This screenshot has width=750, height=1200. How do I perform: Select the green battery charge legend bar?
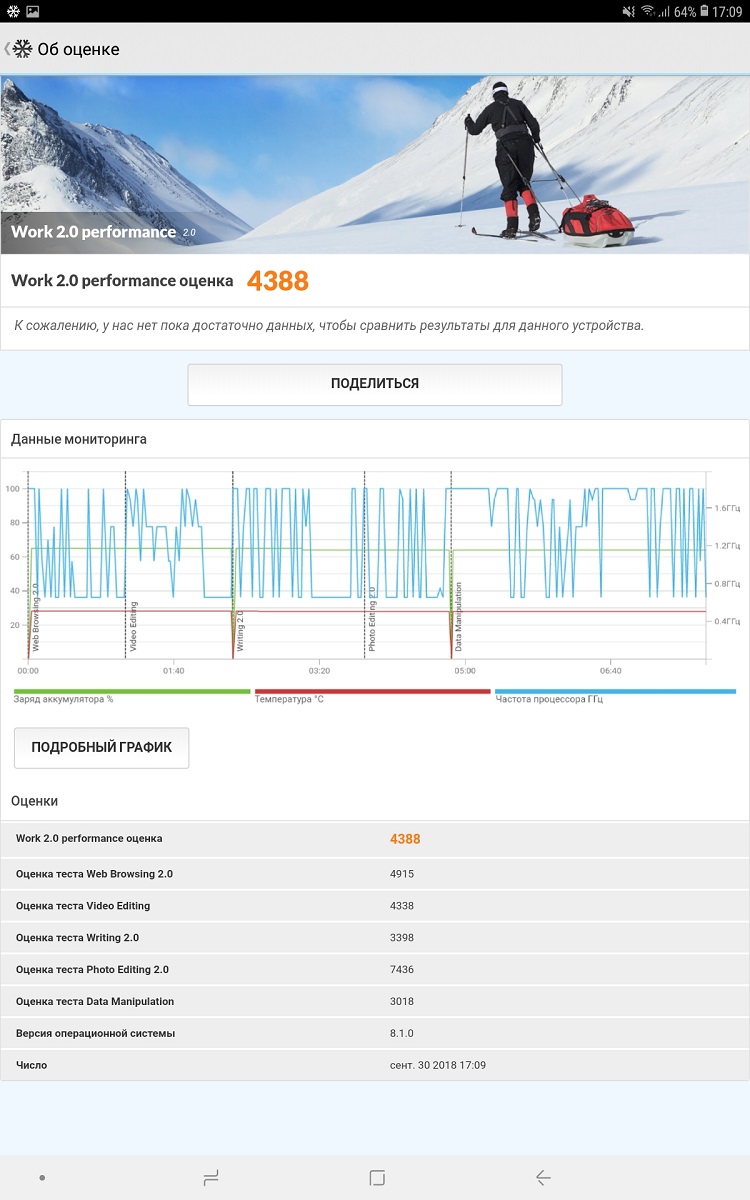point(132,691)
